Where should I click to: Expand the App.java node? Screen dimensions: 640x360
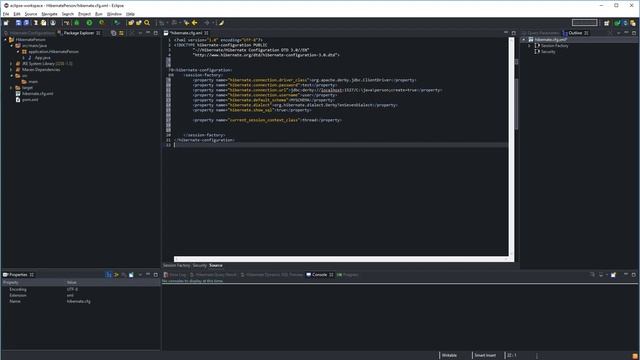click(24, 58)
